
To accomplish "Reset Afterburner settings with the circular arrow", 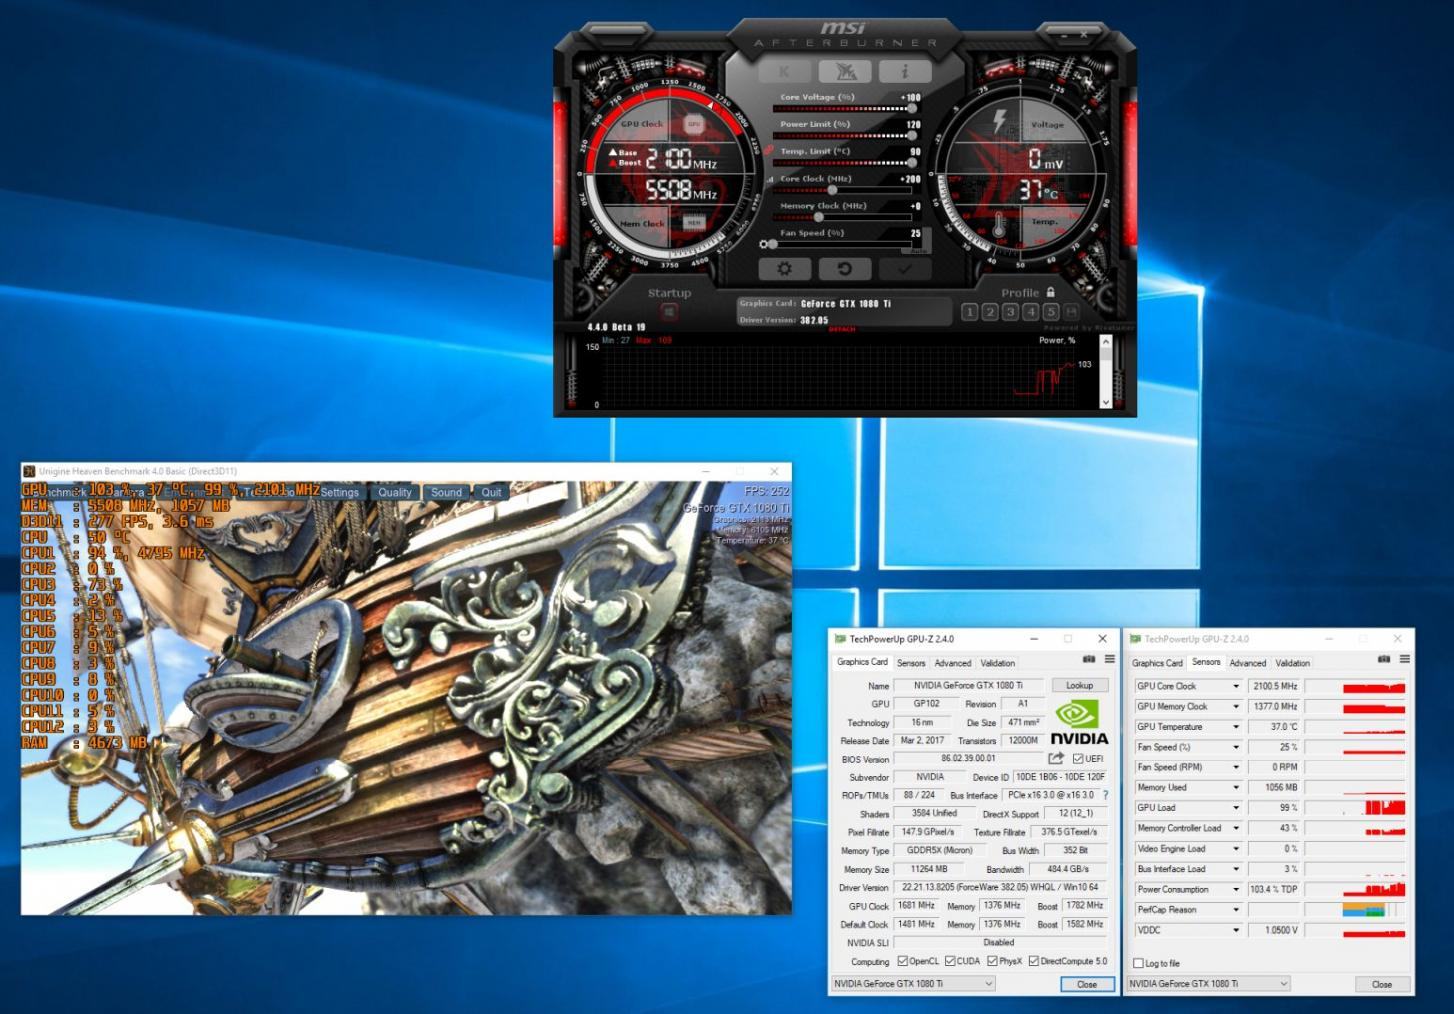I will coord(845,269).
